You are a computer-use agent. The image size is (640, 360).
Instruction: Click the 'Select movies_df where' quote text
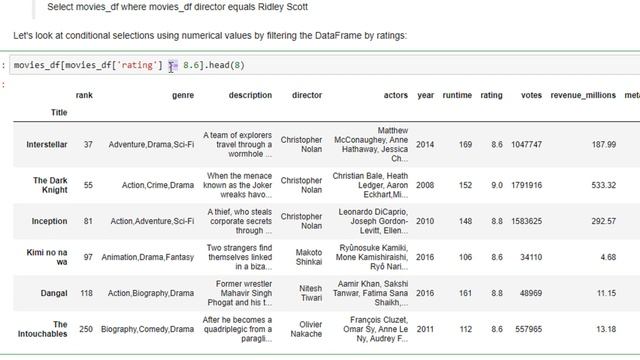[178, 7]
